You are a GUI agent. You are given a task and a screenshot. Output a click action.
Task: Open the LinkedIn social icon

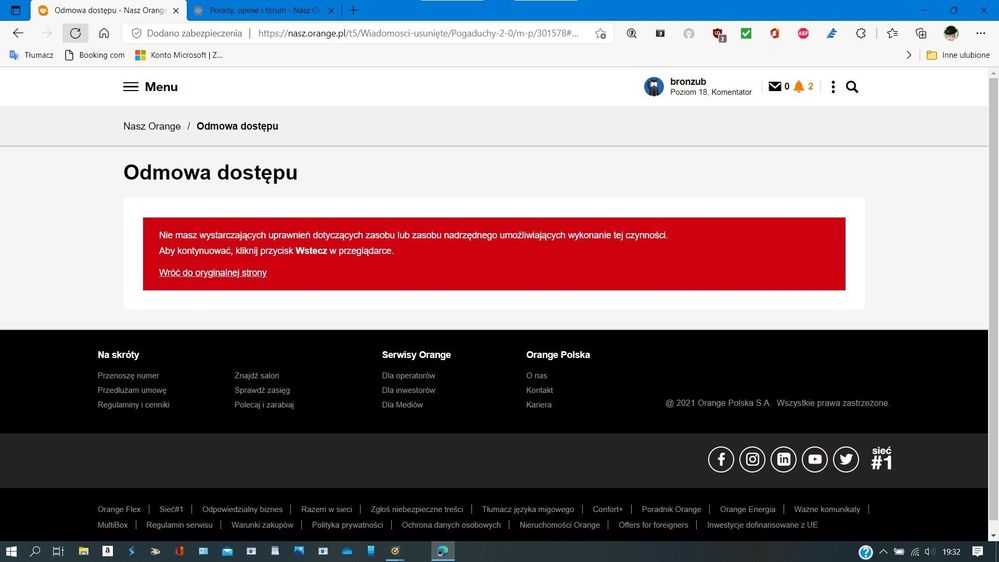pos(784,459)
